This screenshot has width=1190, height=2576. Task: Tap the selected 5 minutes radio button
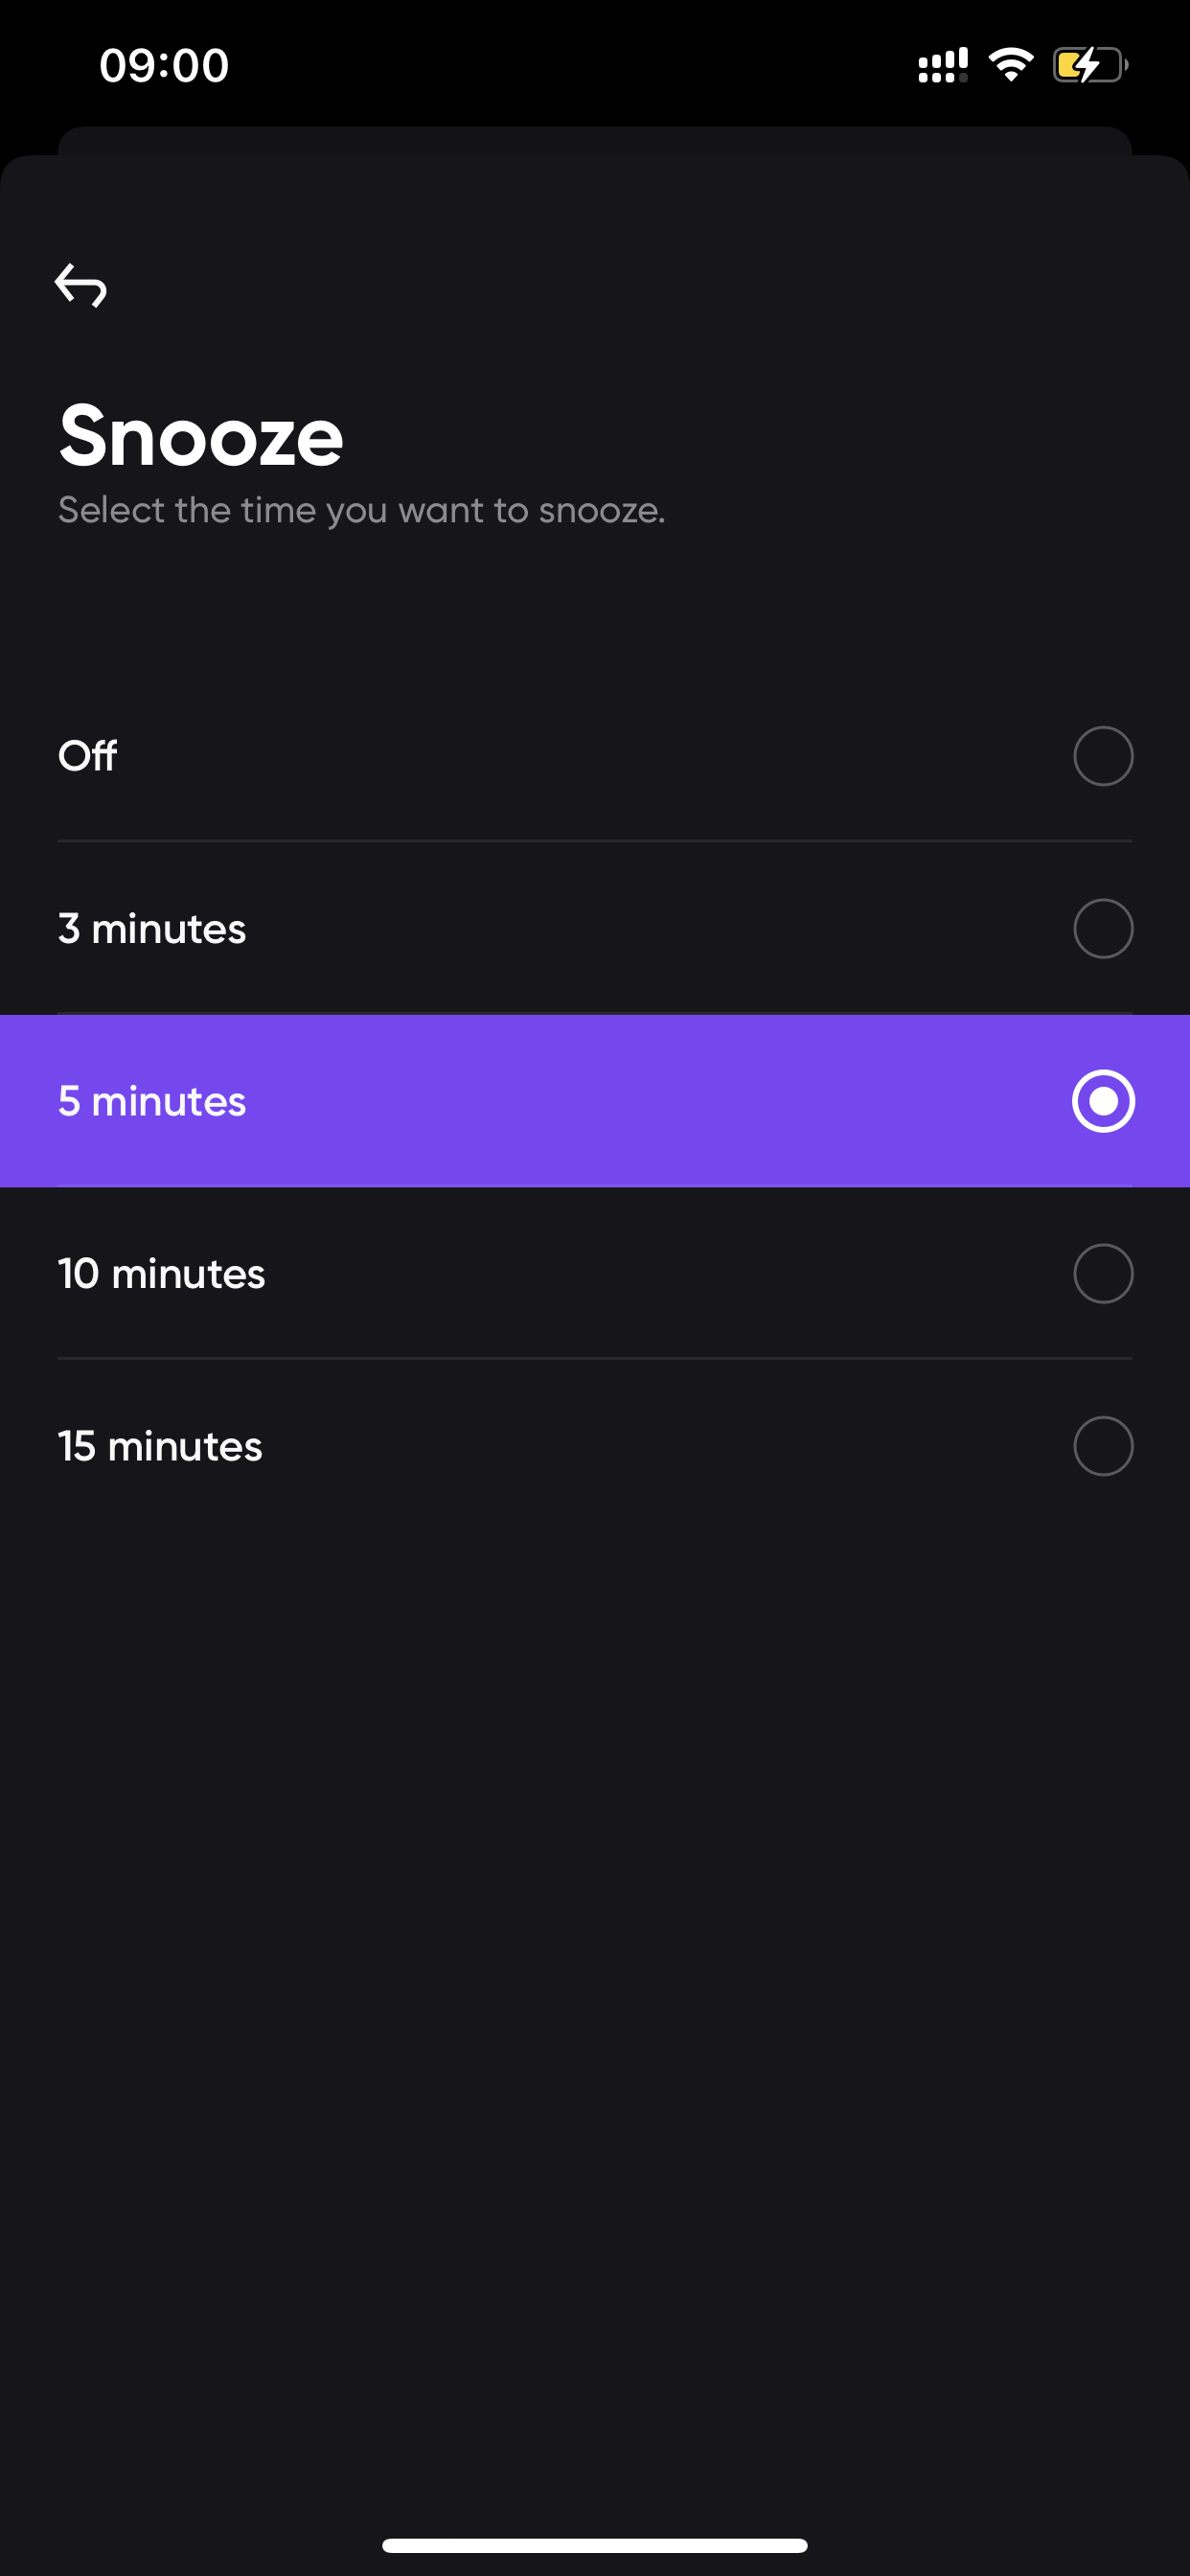pos(1103,1101)
